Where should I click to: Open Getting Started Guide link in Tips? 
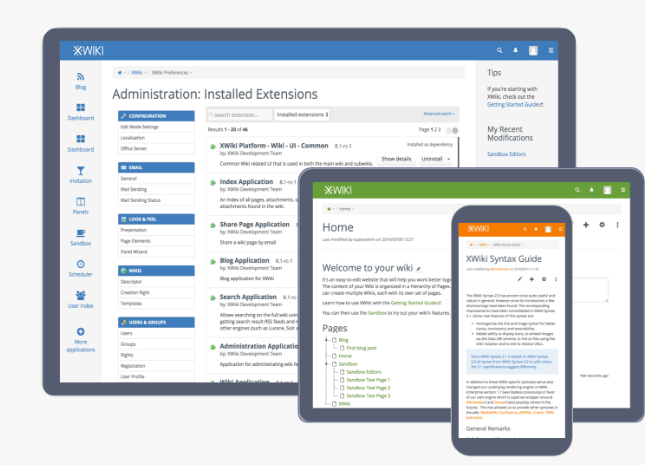pos(515,105)
